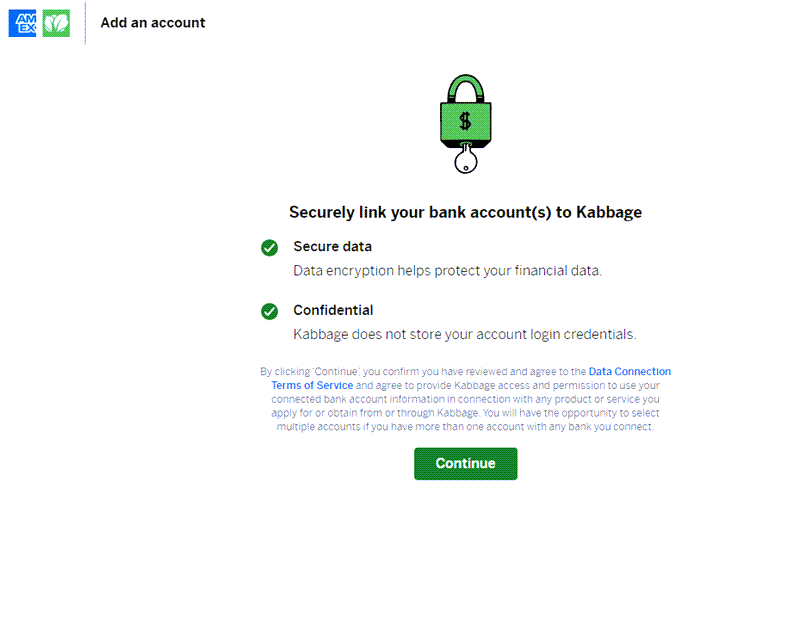Click the Secure data heading
This screenshot has width=800, height=636.
click(333, 246)
